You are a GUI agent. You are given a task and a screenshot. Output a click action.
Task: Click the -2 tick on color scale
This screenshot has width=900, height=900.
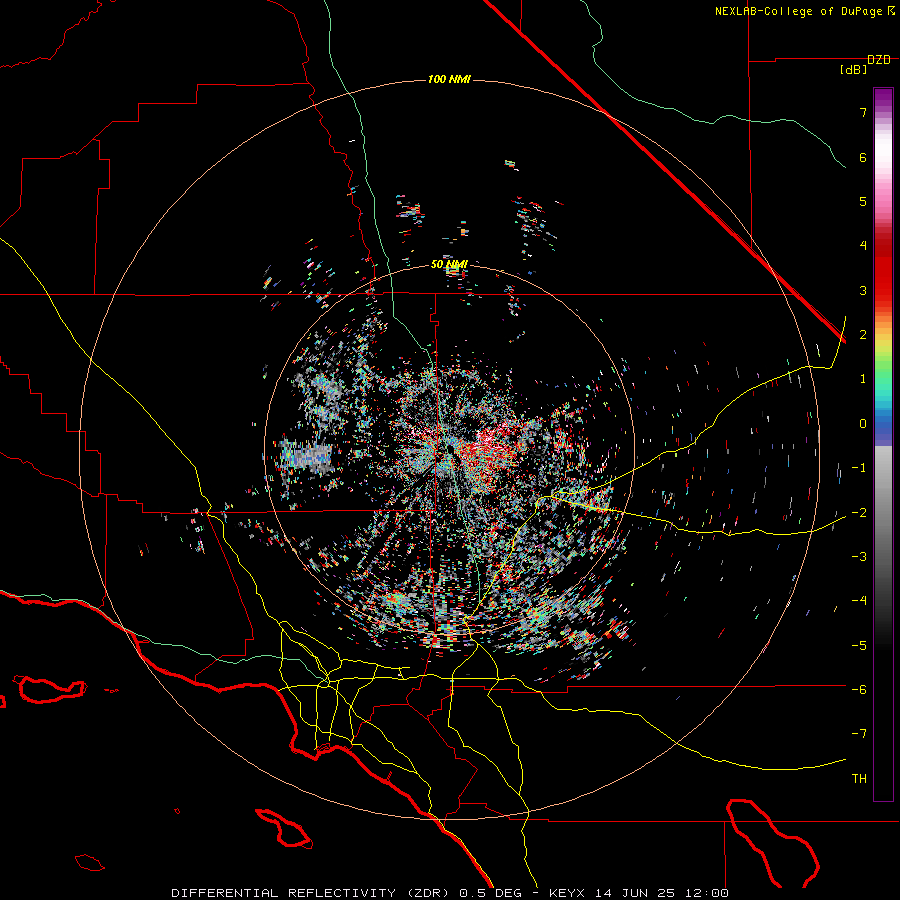click(859, 513)
